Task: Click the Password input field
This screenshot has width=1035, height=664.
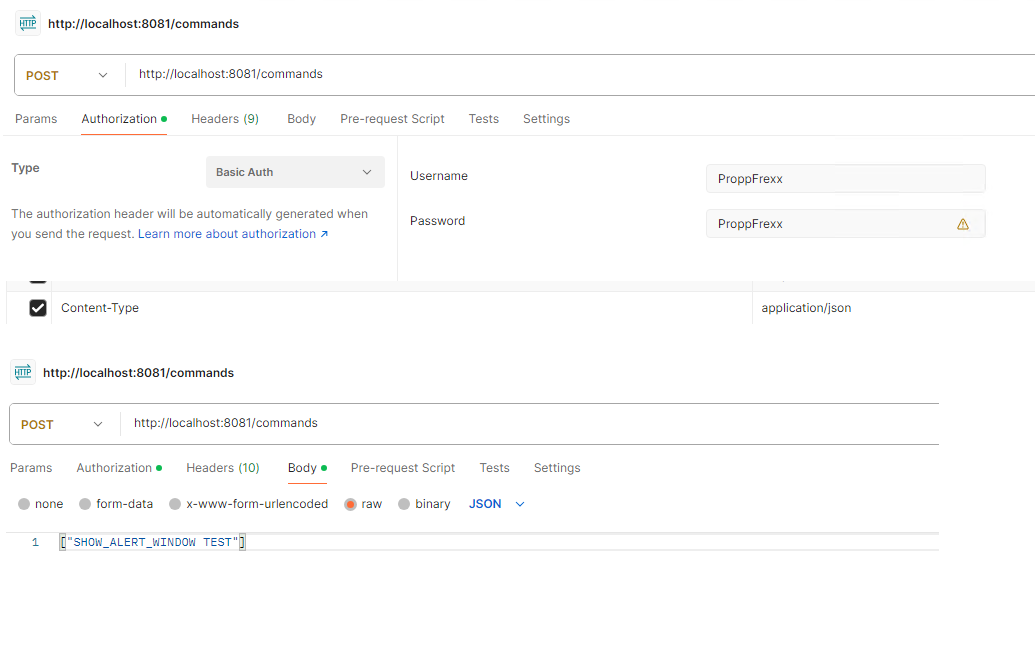Action: pyautogui.click(x=830, y=224)
